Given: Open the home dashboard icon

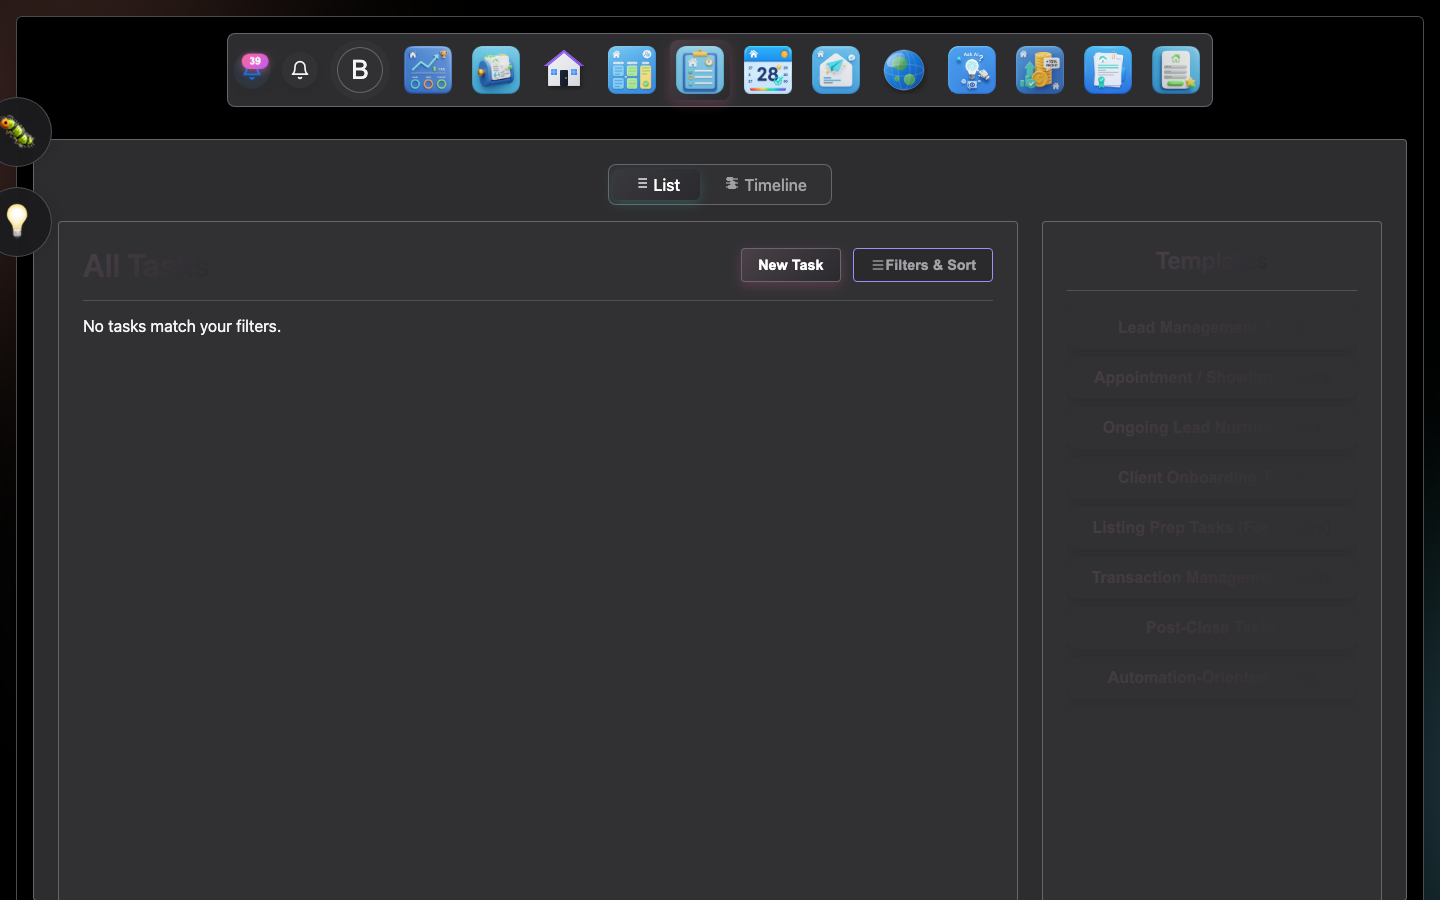Looking at the screenshot, I should pyautogui.click(x=563, y=70).
